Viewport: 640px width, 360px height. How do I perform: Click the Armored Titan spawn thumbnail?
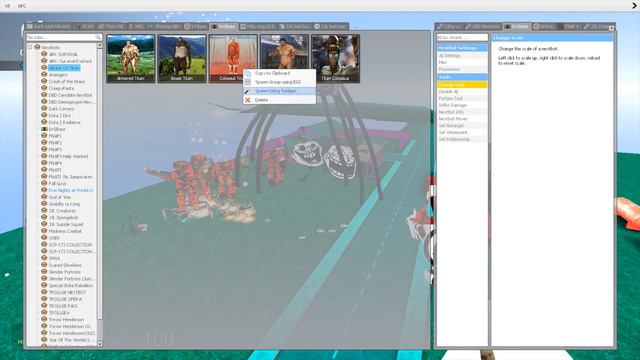tap(131, 58)
